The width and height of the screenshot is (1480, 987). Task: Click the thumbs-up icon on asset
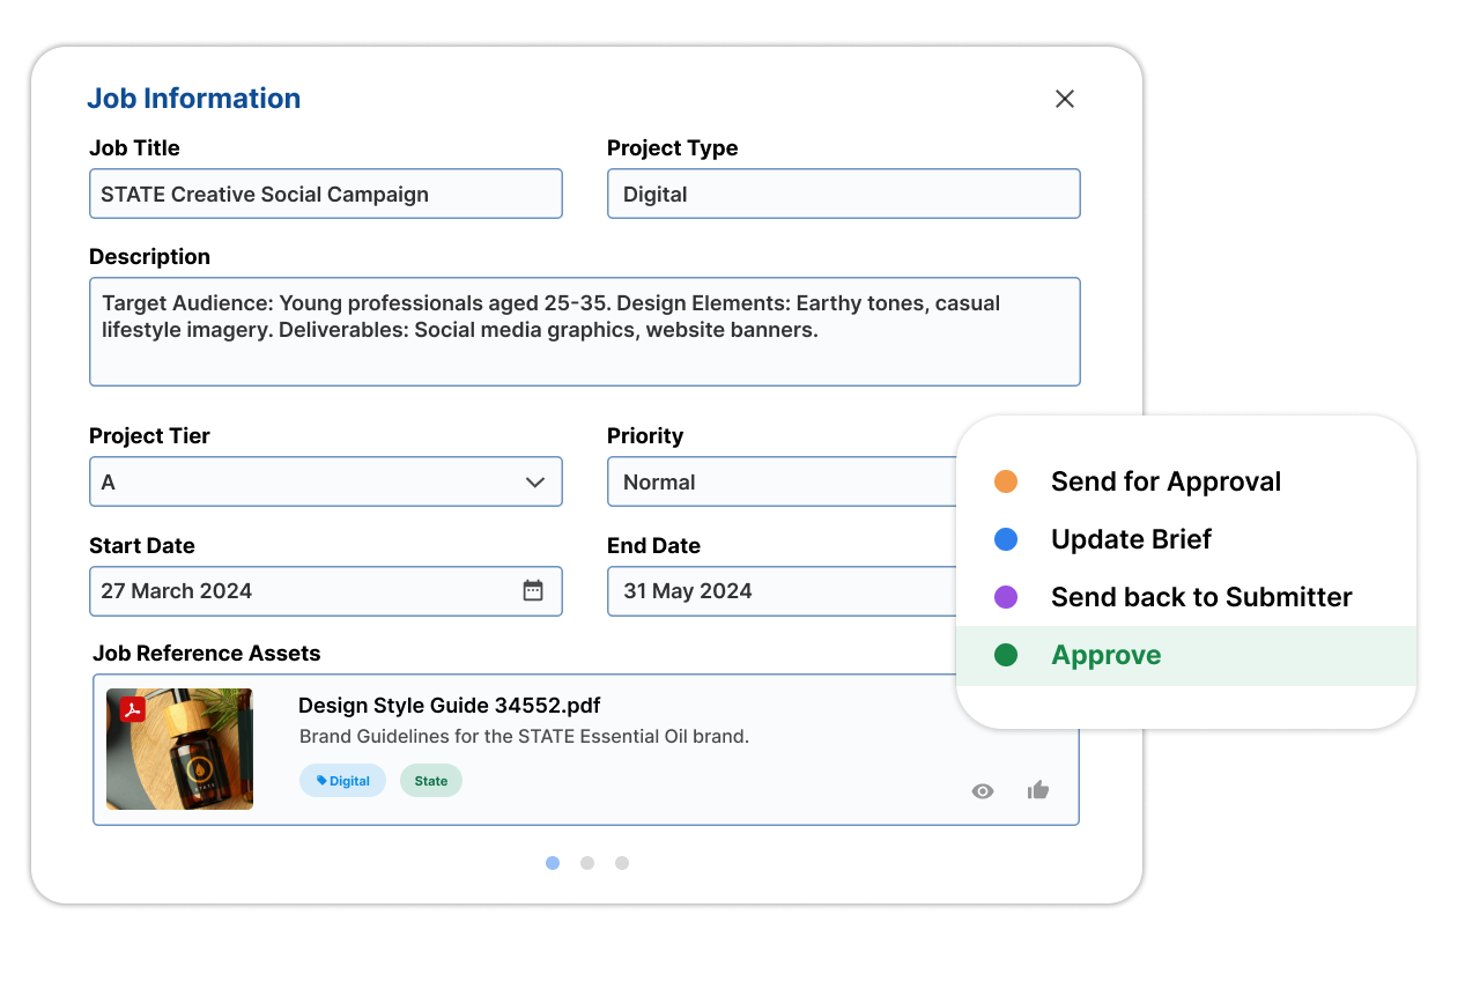point(1038,790)
